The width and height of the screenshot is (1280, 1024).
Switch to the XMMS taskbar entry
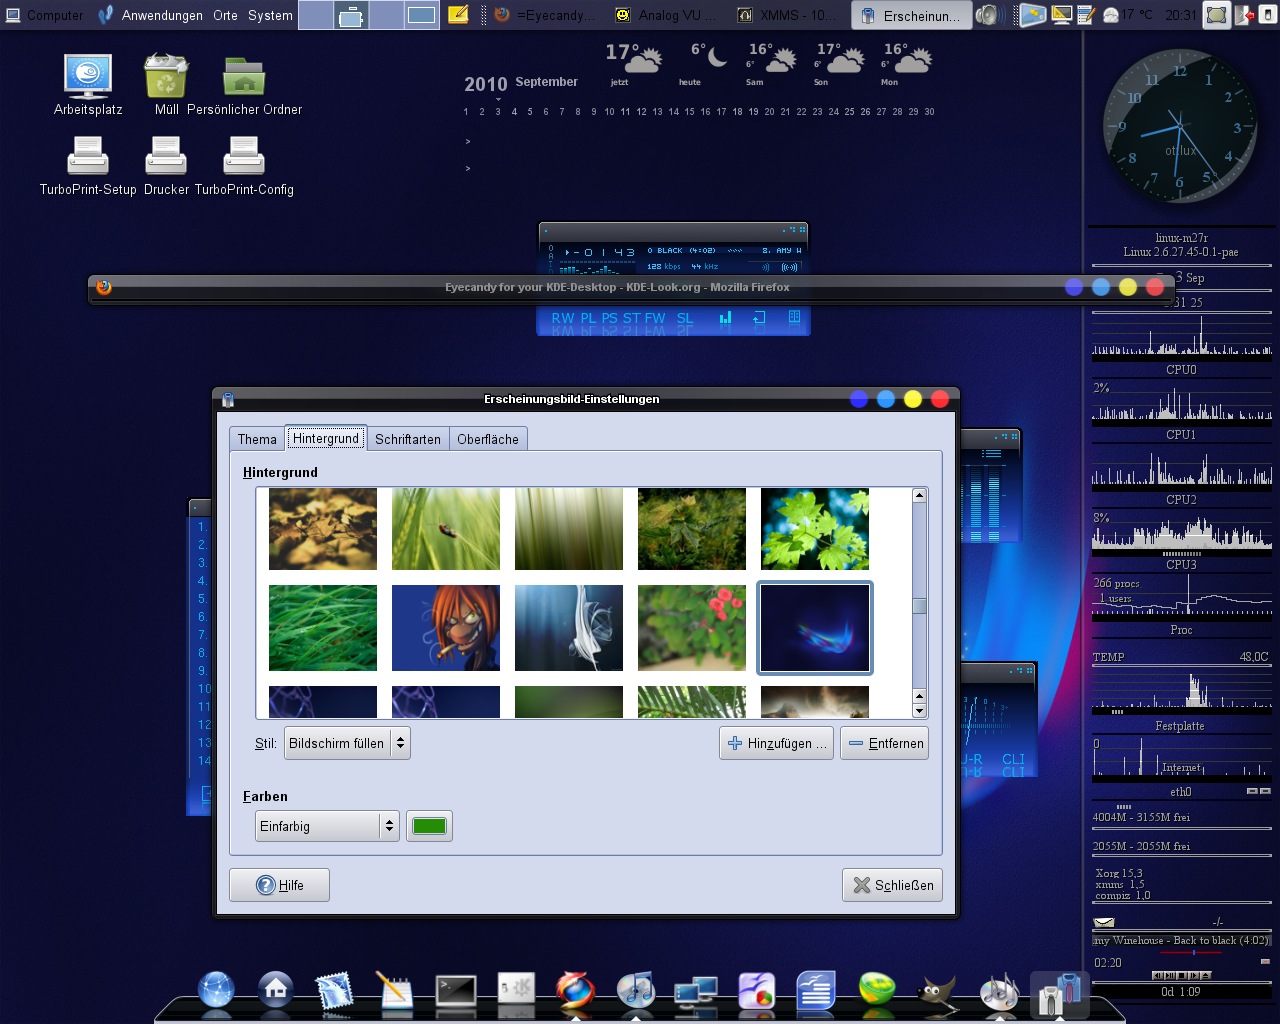tap(788, 15)
